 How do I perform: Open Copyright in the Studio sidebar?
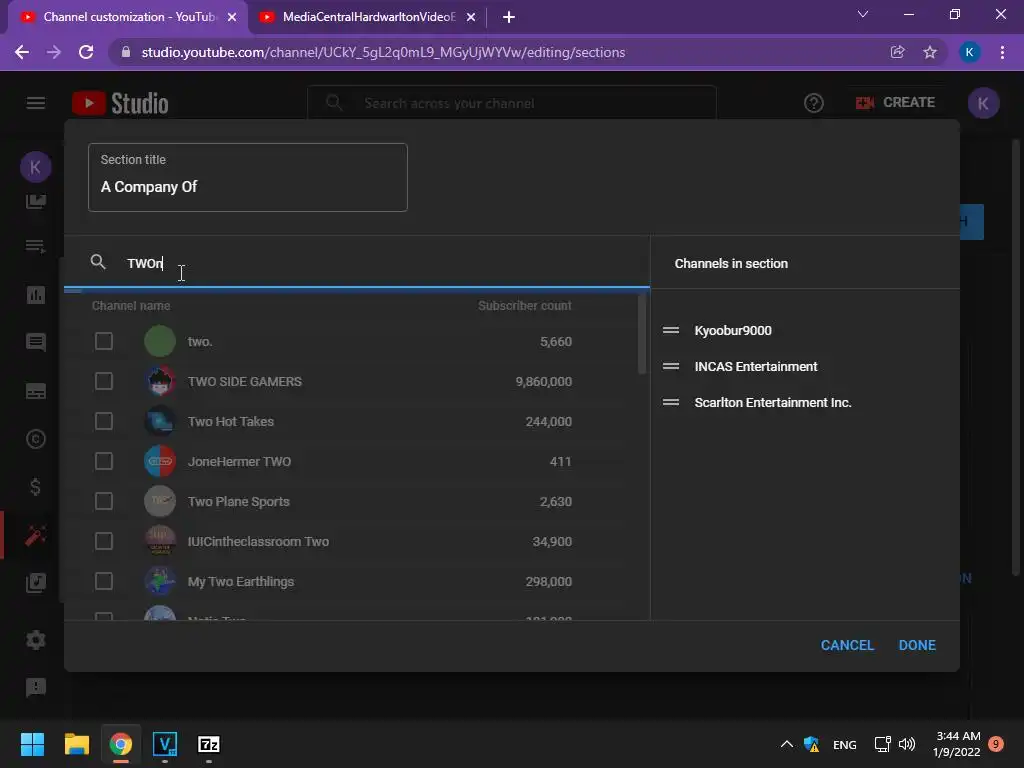(35, 439)
